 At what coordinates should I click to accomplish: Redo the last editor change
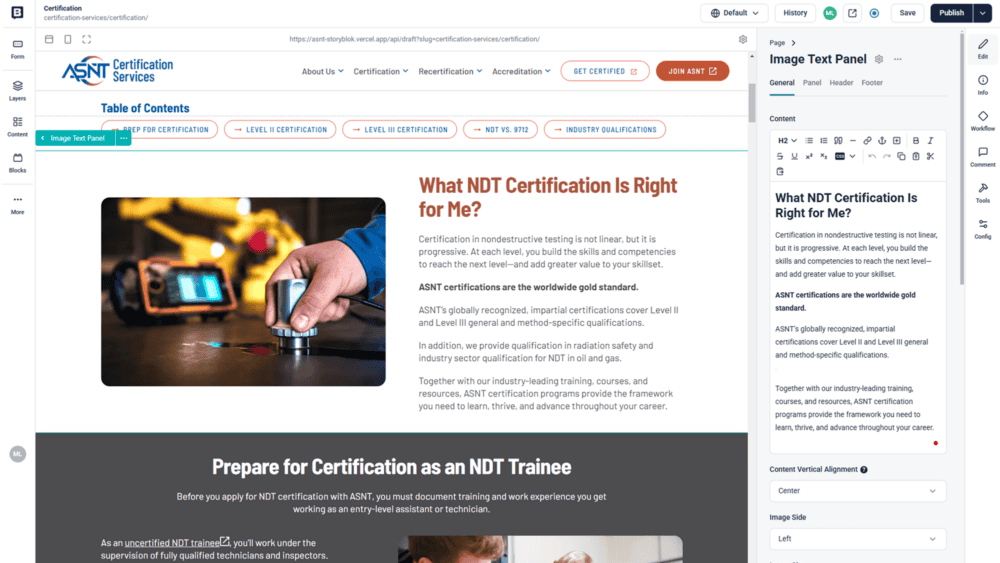coord(886,156)
